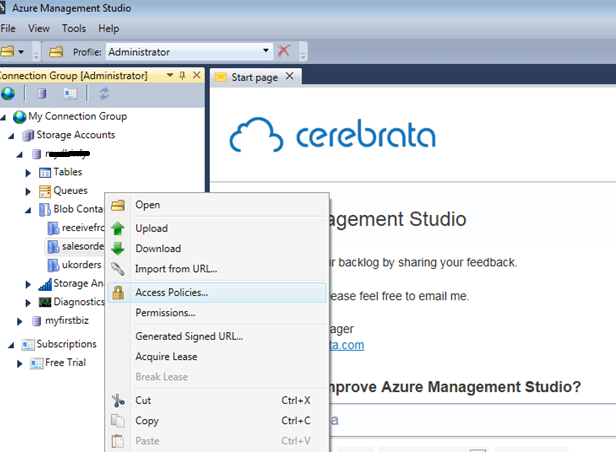Click the scissors Cut icon
This screenshot has height=455, width=616.
(118, 400)
